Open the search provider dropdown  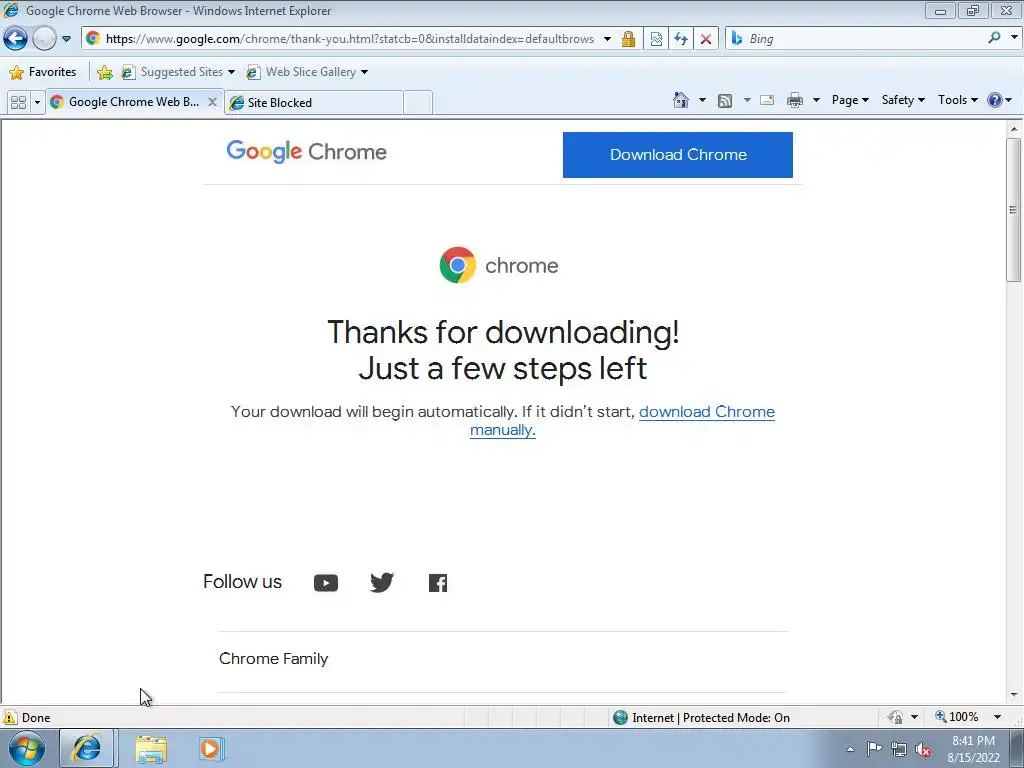(x=1014, y=38)
